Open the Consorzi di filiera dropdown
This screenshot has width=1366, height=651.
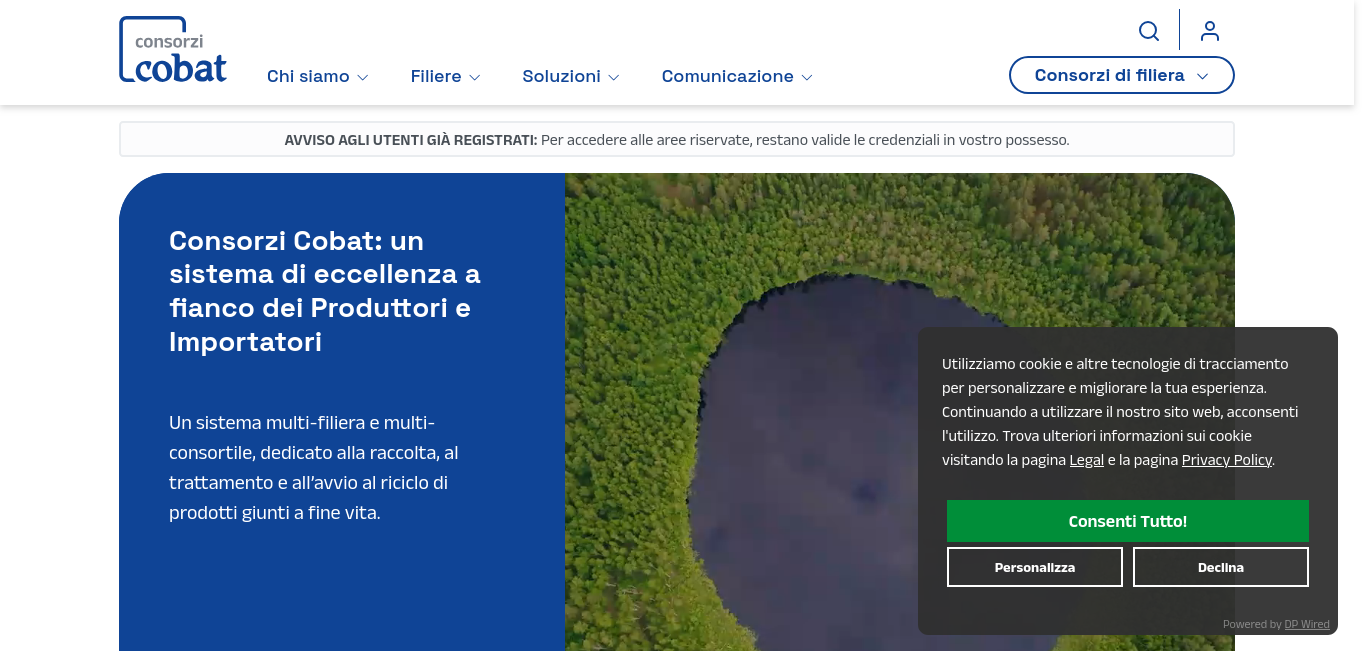(1122, 75)
